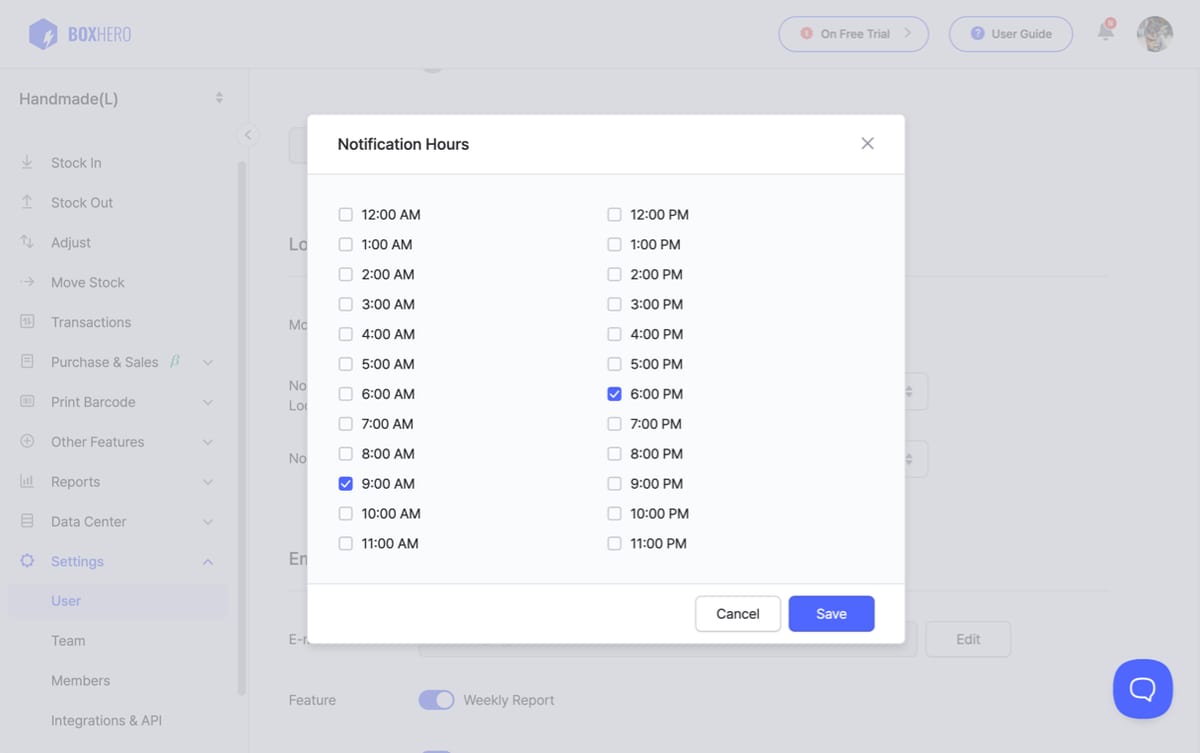This screenshot has width=1200, height=753.
Task: Open the chat support bubble
Action: tap(1142, 689)
